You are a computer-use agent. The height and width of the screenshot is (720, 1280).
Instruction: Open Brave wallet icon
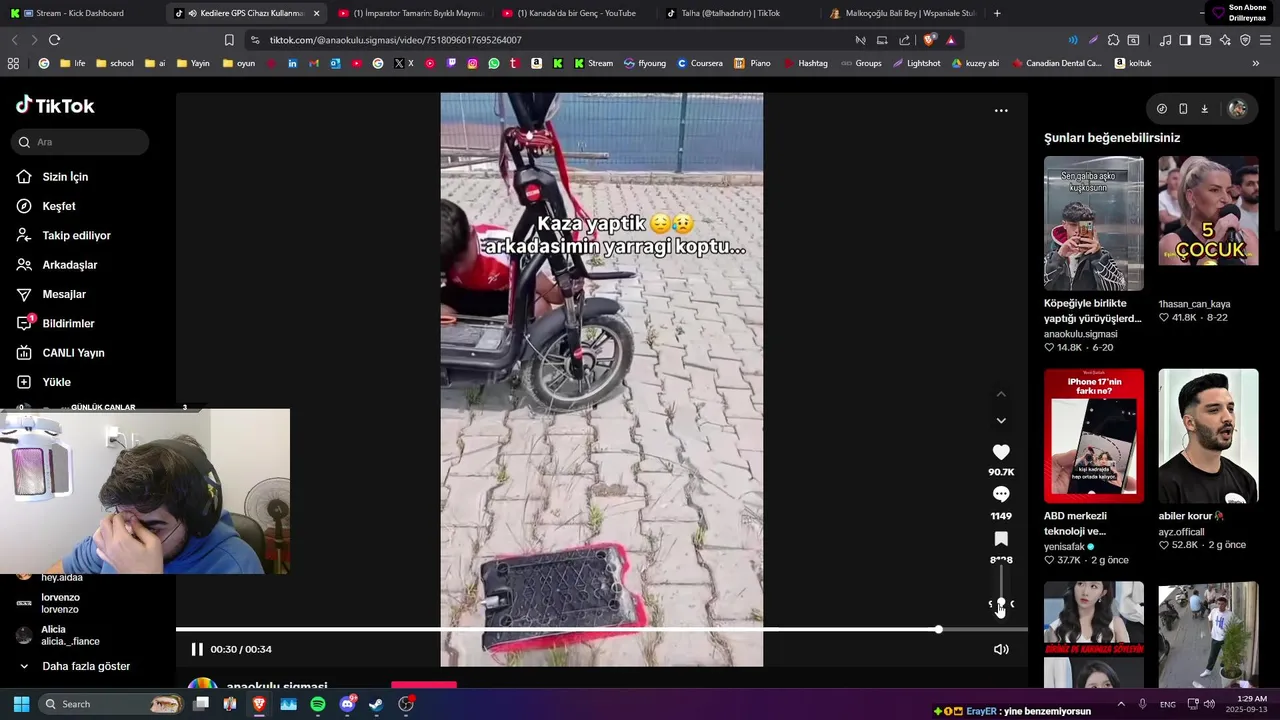pos(1205,40)
